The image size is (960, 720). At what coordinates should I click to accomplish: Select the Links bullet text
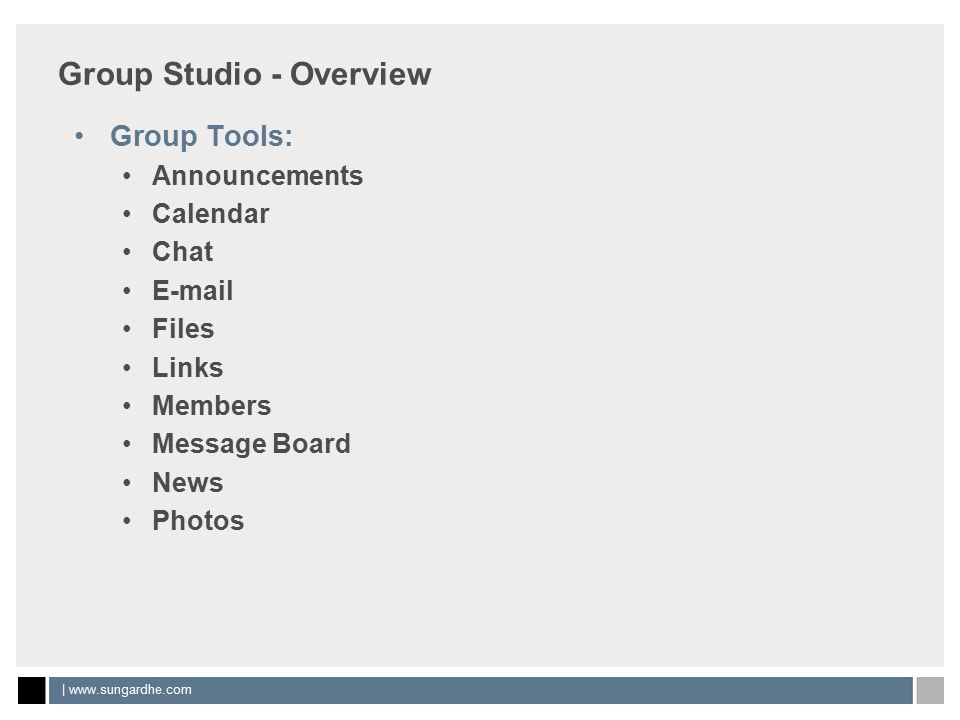[x=187, y=367]
